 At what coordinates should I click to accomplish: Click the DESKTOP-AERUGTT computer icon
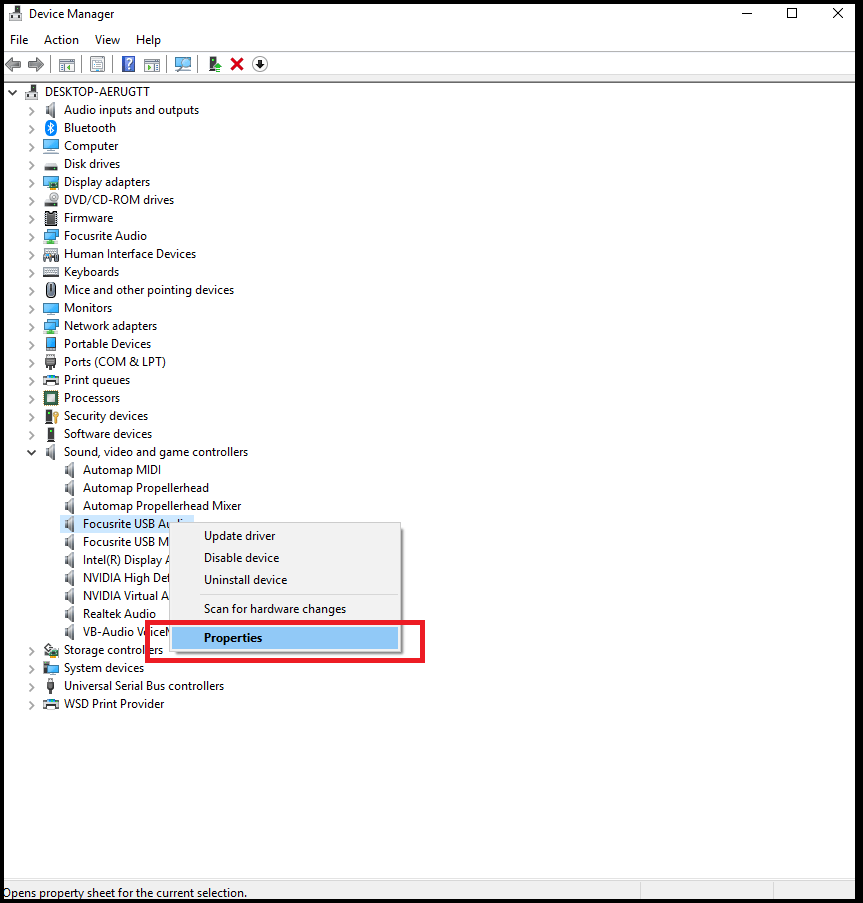(32, 92)
